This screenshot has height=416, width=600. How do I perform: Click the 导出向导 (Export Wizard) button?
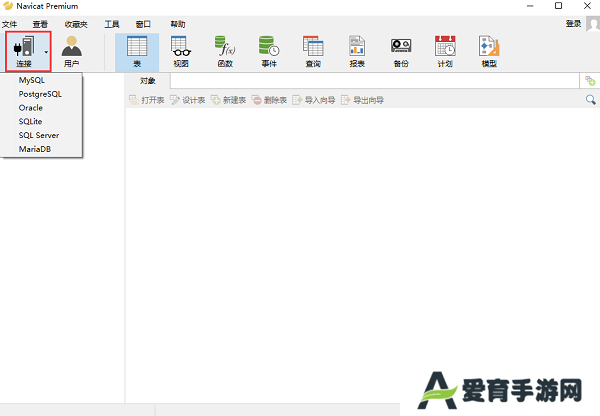(362, 100)
